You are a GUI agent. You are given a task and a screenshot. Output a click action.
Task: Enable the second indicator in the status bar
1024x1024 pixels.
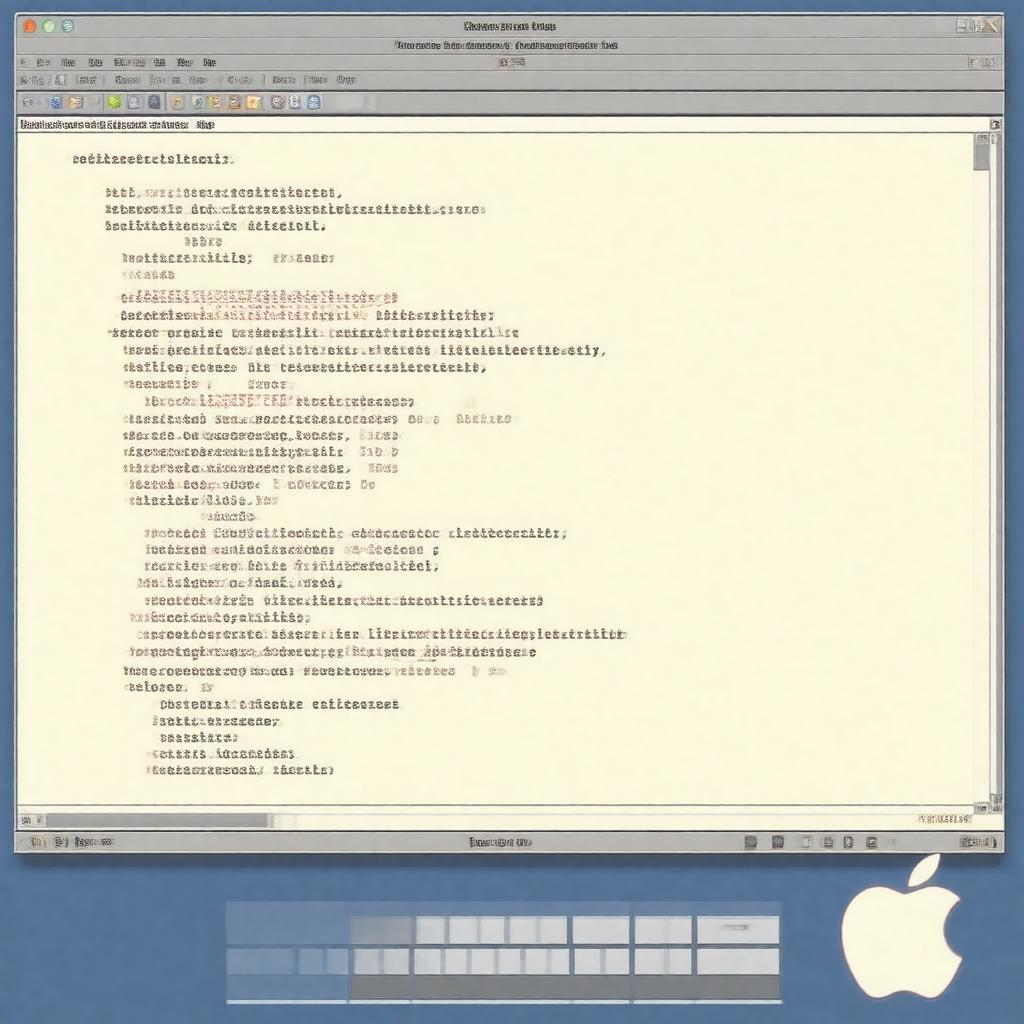[778, 841]
